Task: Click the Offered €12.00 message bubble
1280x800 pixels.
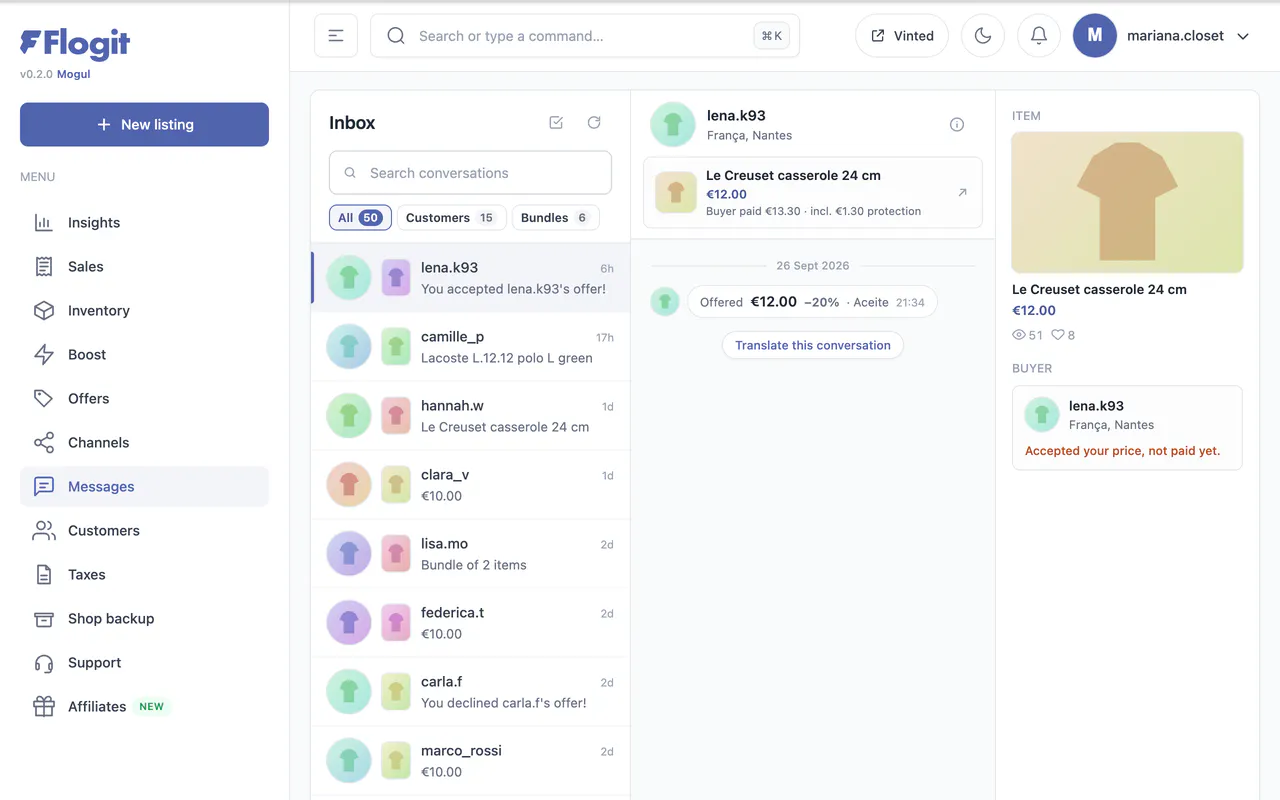Action: tap(812, 302)
